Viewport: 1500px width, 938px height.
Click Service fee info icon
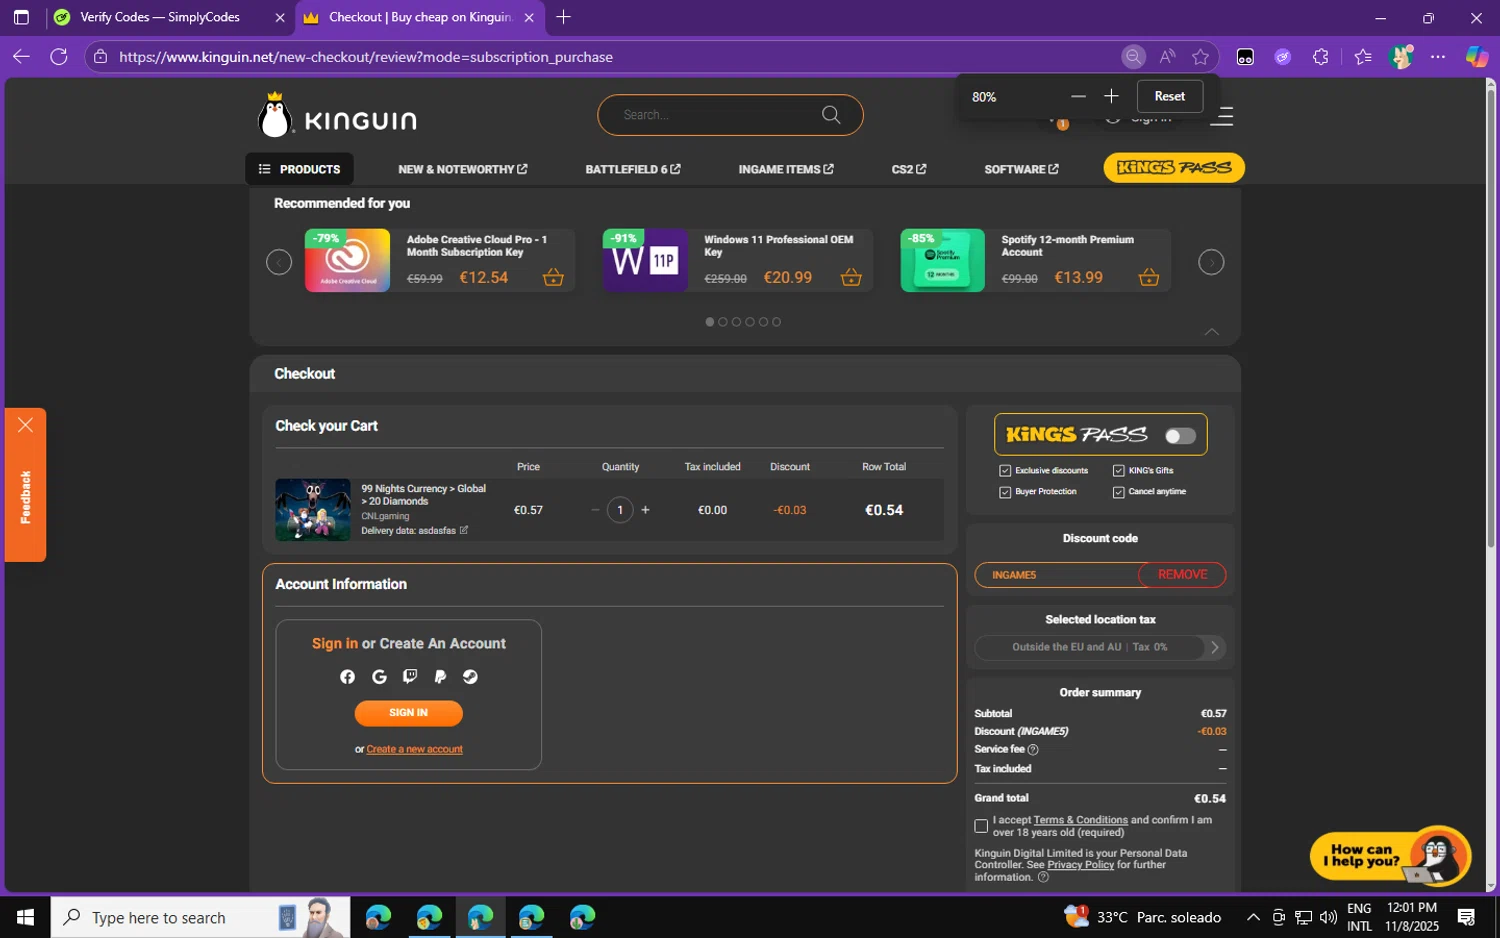tap(1033, 749)
